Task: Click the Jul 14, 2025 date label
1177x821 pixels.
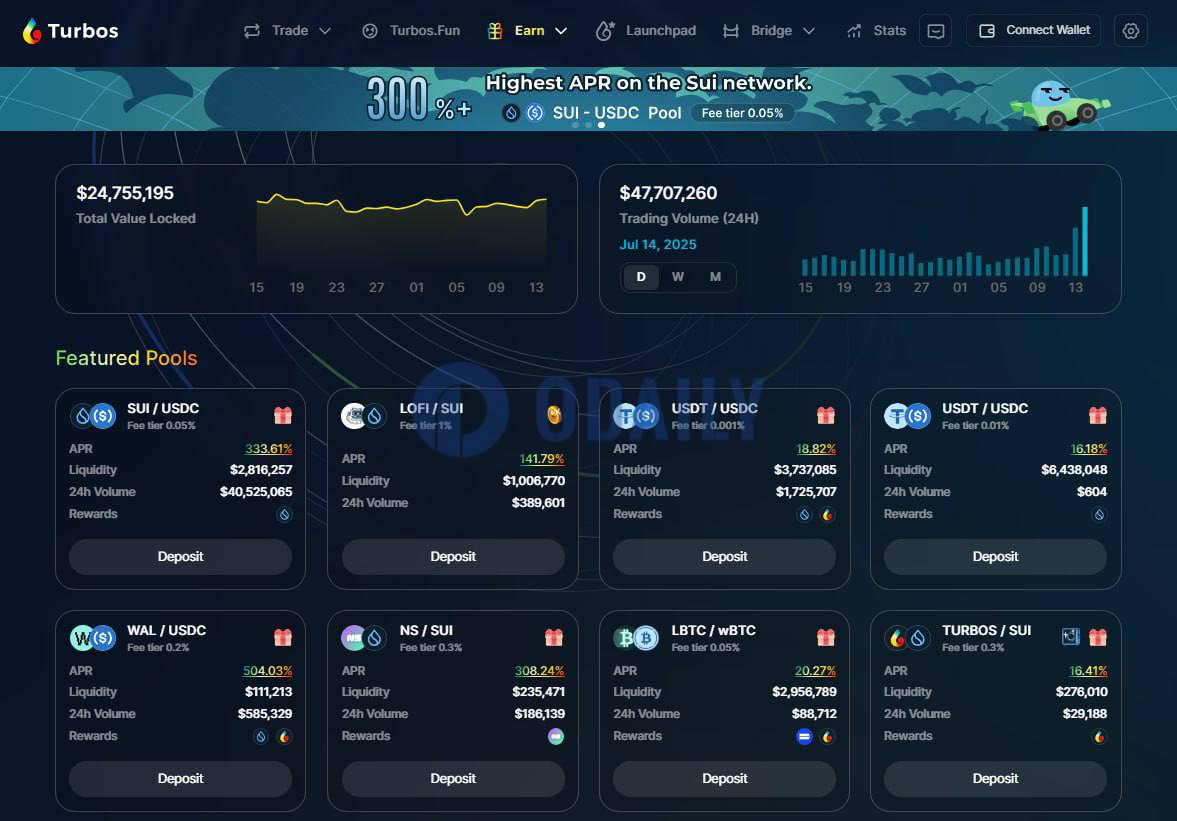Action: pos(658,245)
